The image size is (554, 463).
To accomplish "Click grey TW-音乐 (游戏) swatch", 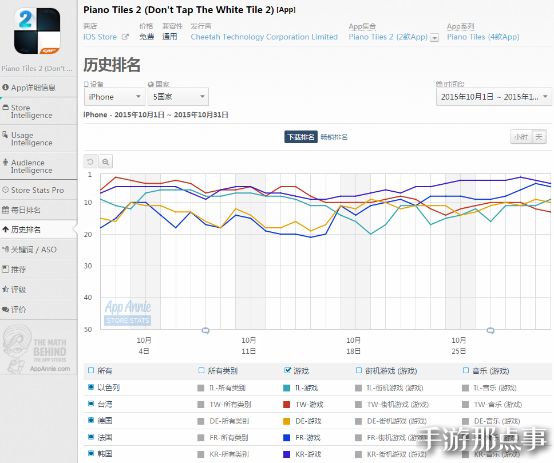I will click(466, 404).
